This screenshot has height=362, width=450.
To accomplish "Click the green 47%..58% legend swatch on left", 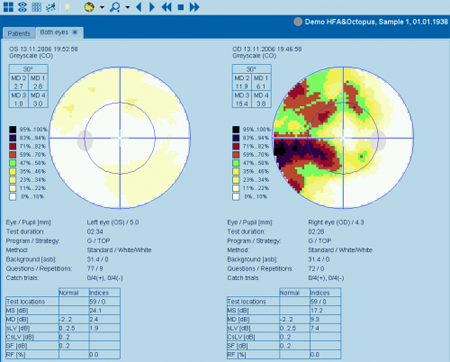I will (x=13, y=163).
